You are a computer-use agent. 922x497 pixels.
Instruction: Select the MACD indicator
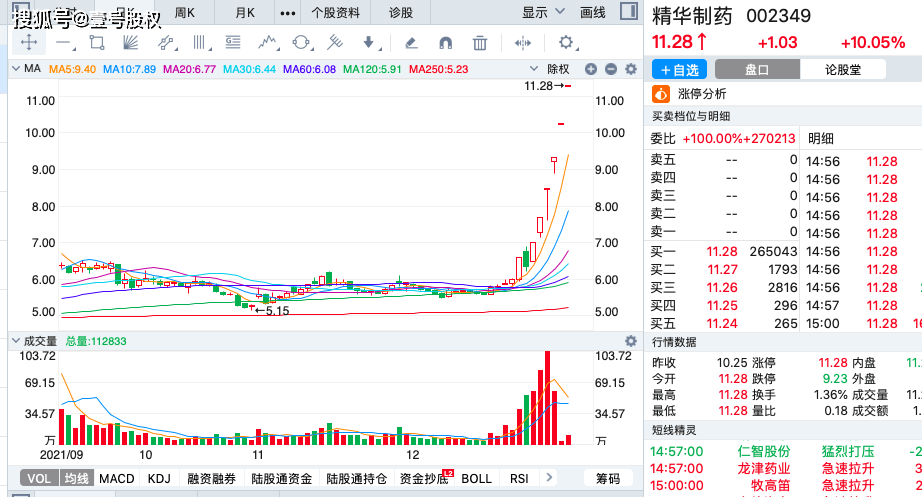click(117, 479)
